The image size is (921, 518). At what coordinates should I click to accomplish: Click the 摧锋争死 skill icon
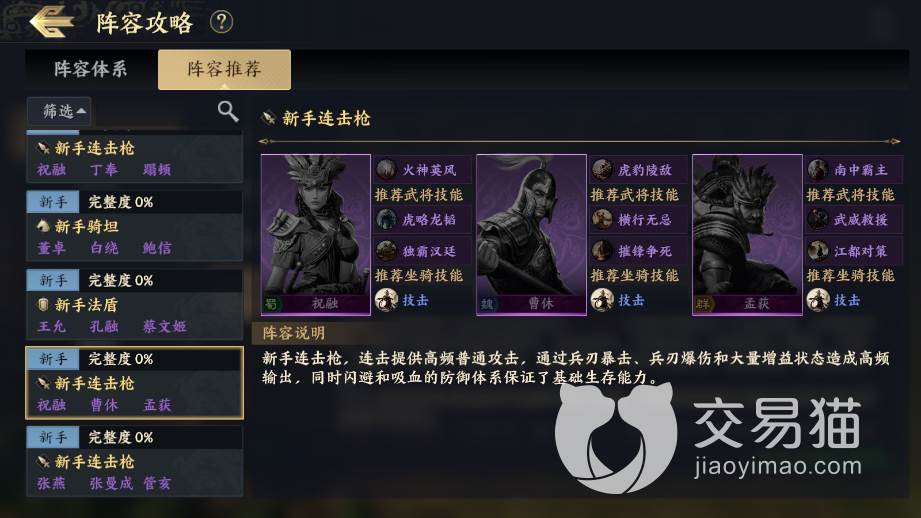[x=602, y=251]
